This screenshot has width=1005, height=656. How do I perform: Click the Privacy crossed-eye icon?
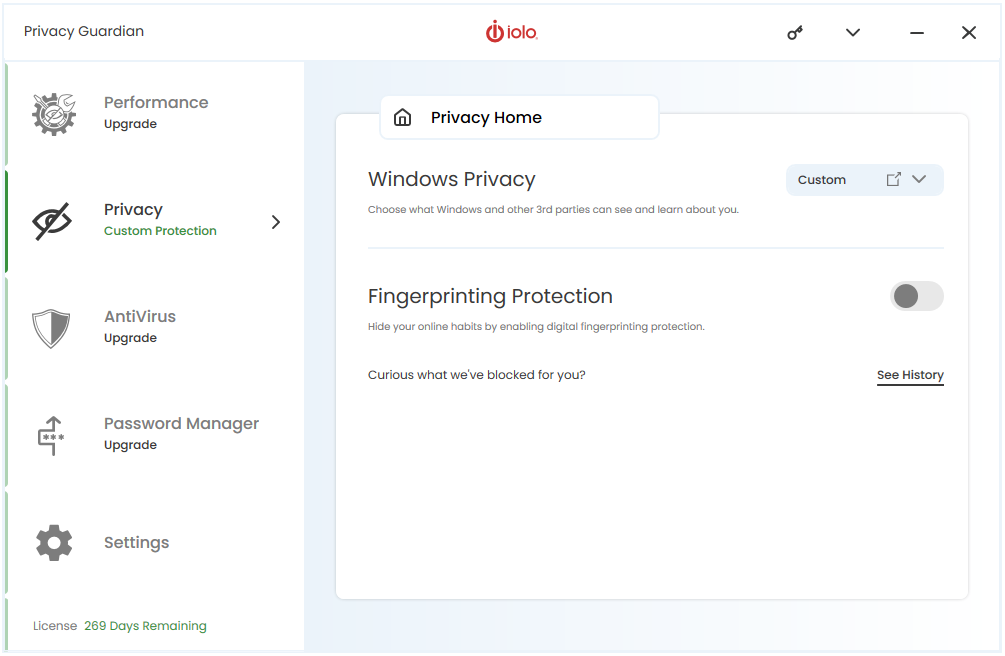pyautogui.click(x=52, y=221)
